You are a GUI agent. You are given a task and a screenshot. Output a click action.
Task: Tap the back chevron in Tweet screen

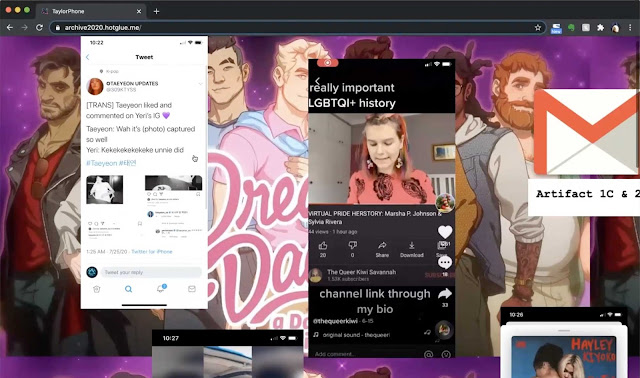(x=88, y=57)
